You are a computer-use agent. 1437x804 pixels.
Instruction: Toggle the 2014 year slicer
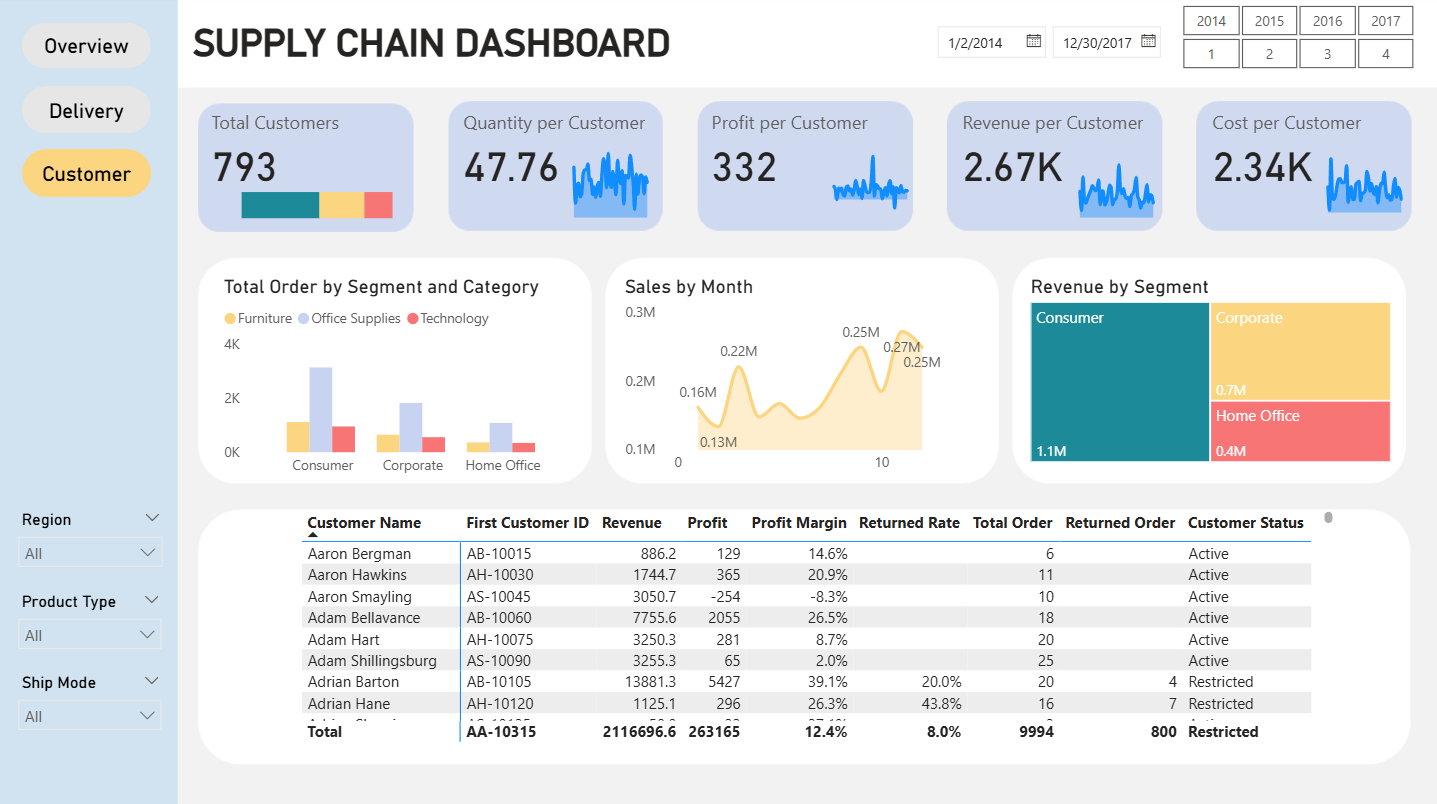[1211, 21]
